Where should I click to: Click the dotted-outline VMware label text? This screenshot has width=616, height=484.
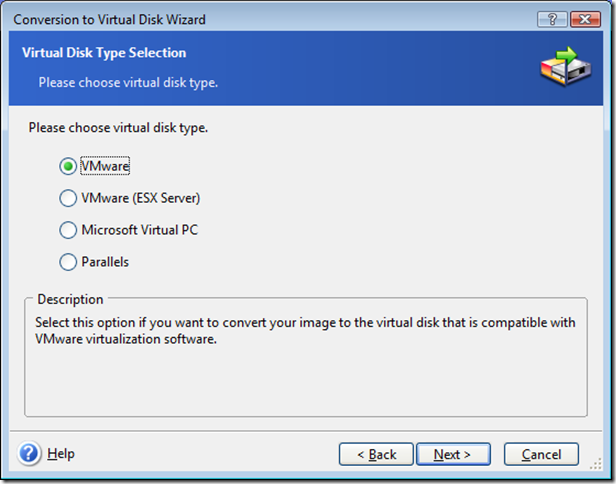[105, 166]
